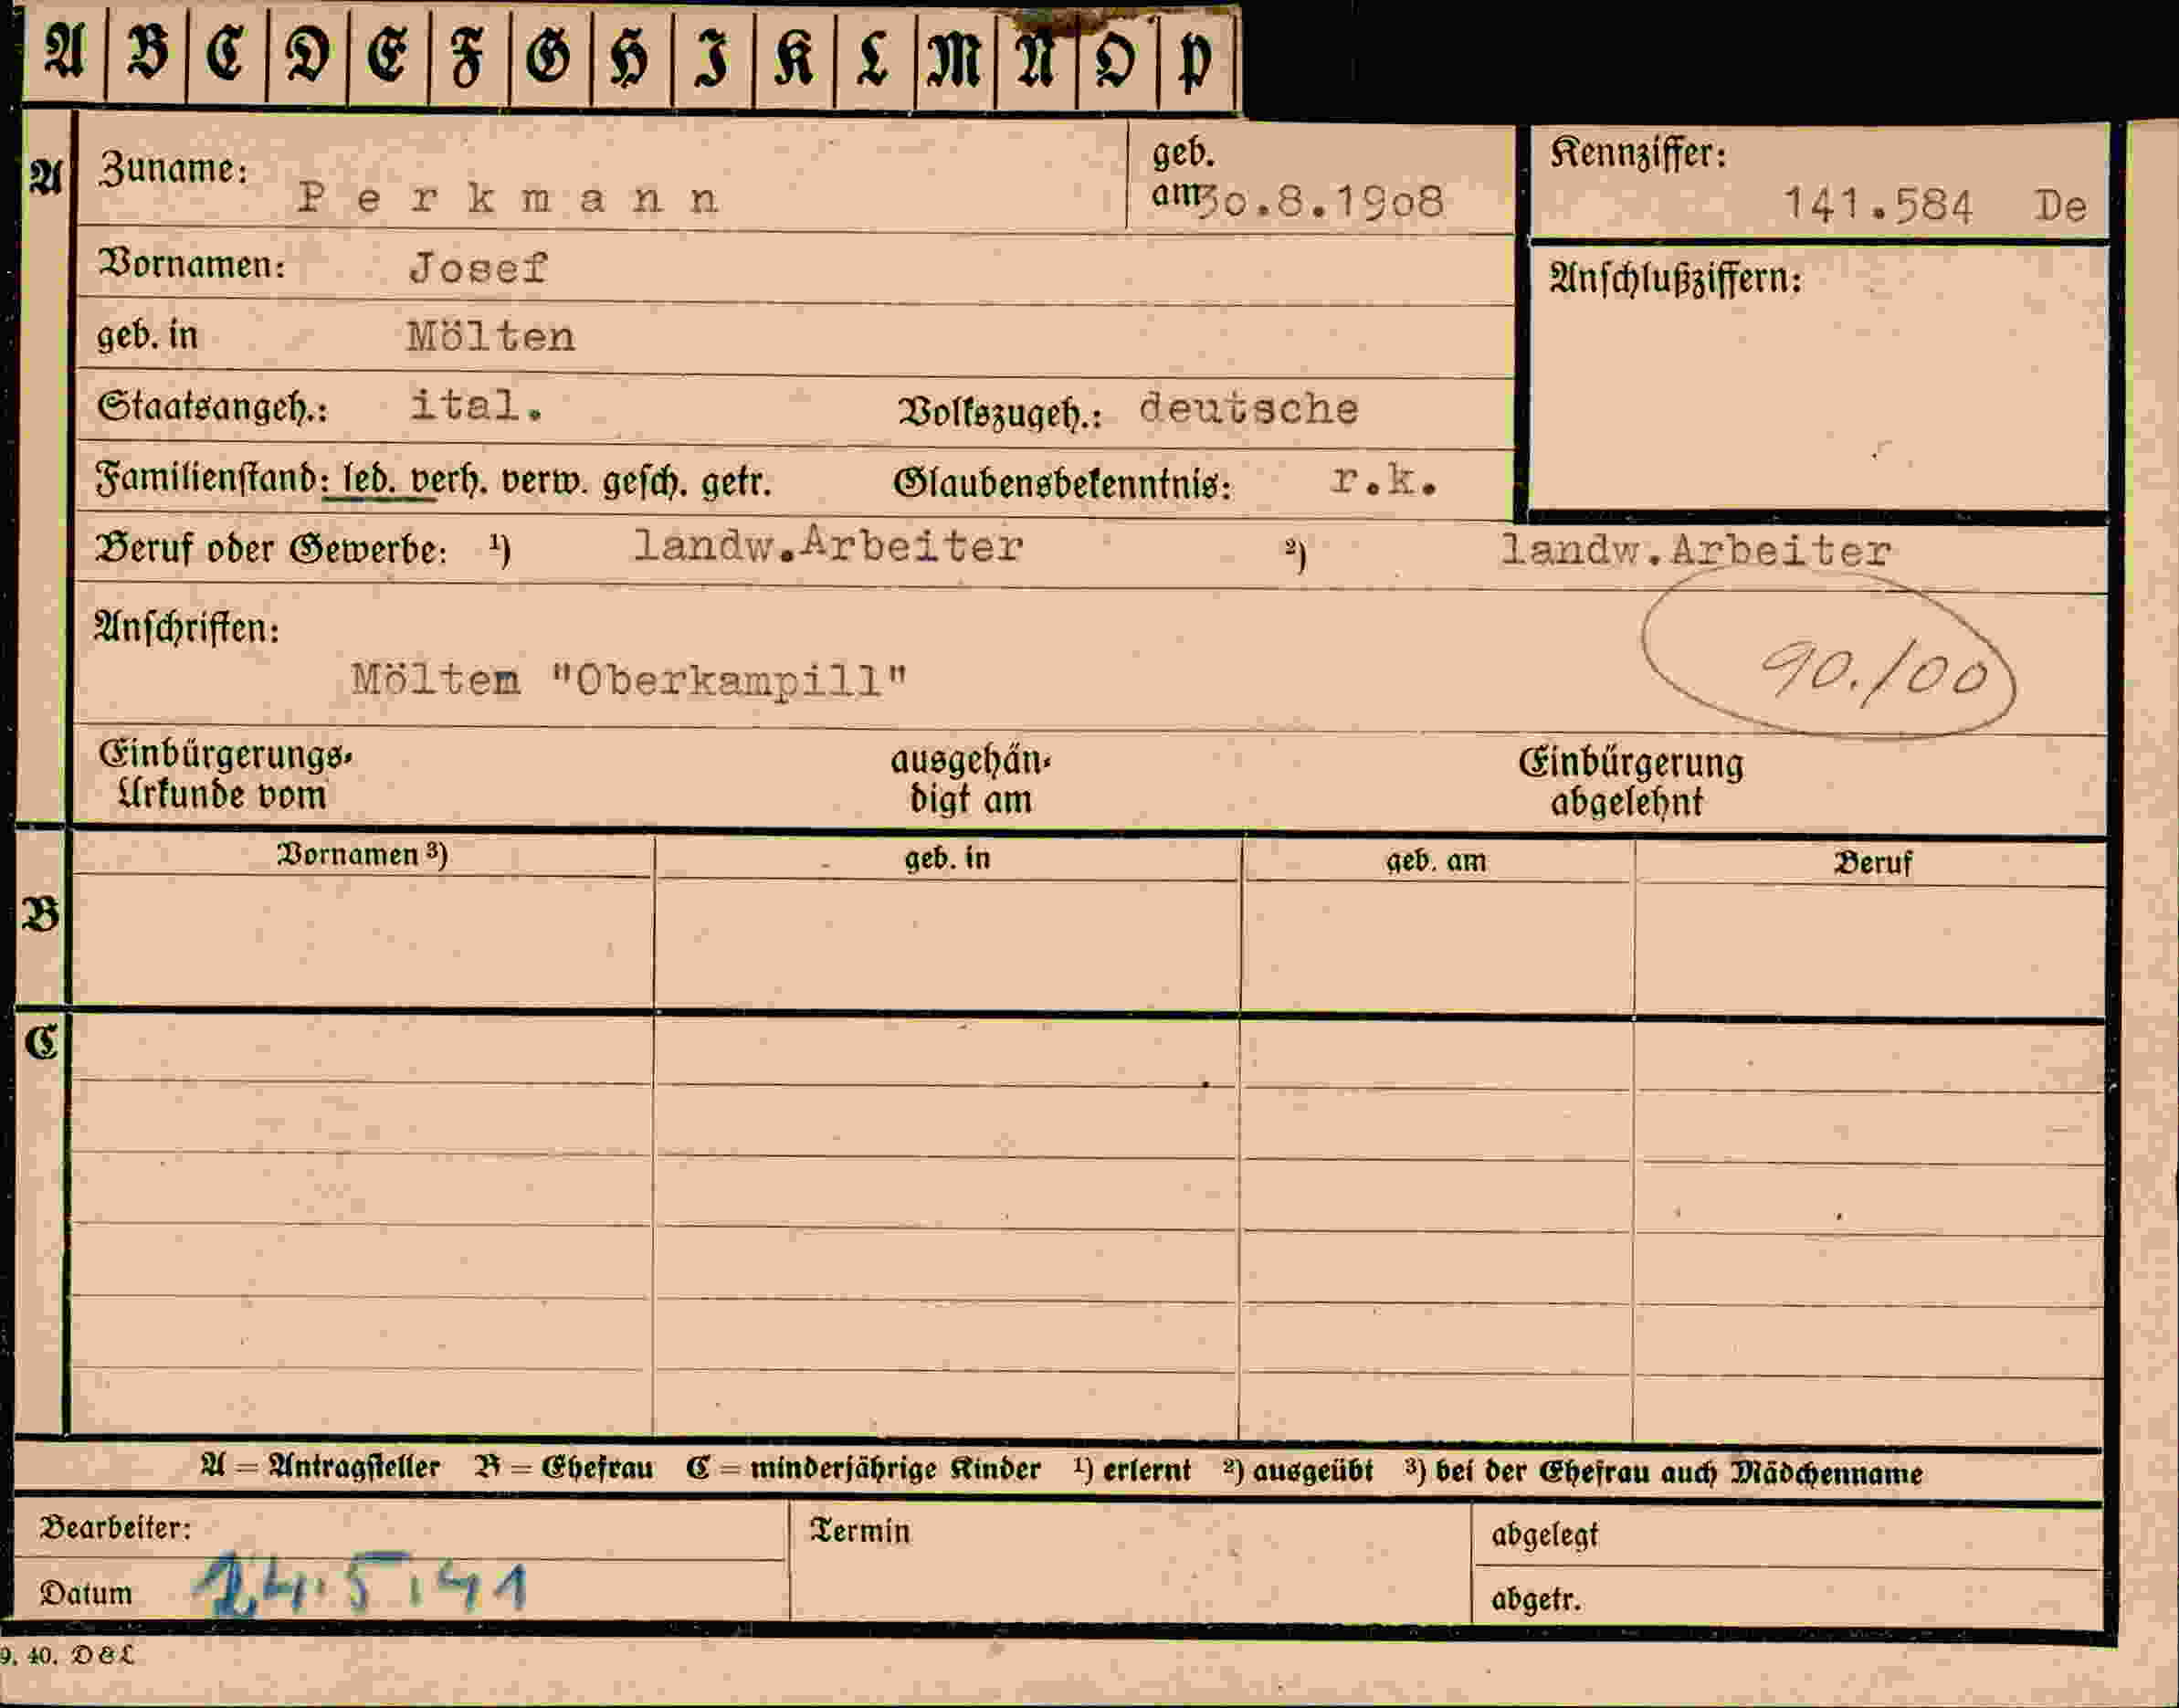The width and height of the screenshot is (2179, 1708).
Task: Click the "Vornamen 3)" column header
Action: tap(362, 854)
